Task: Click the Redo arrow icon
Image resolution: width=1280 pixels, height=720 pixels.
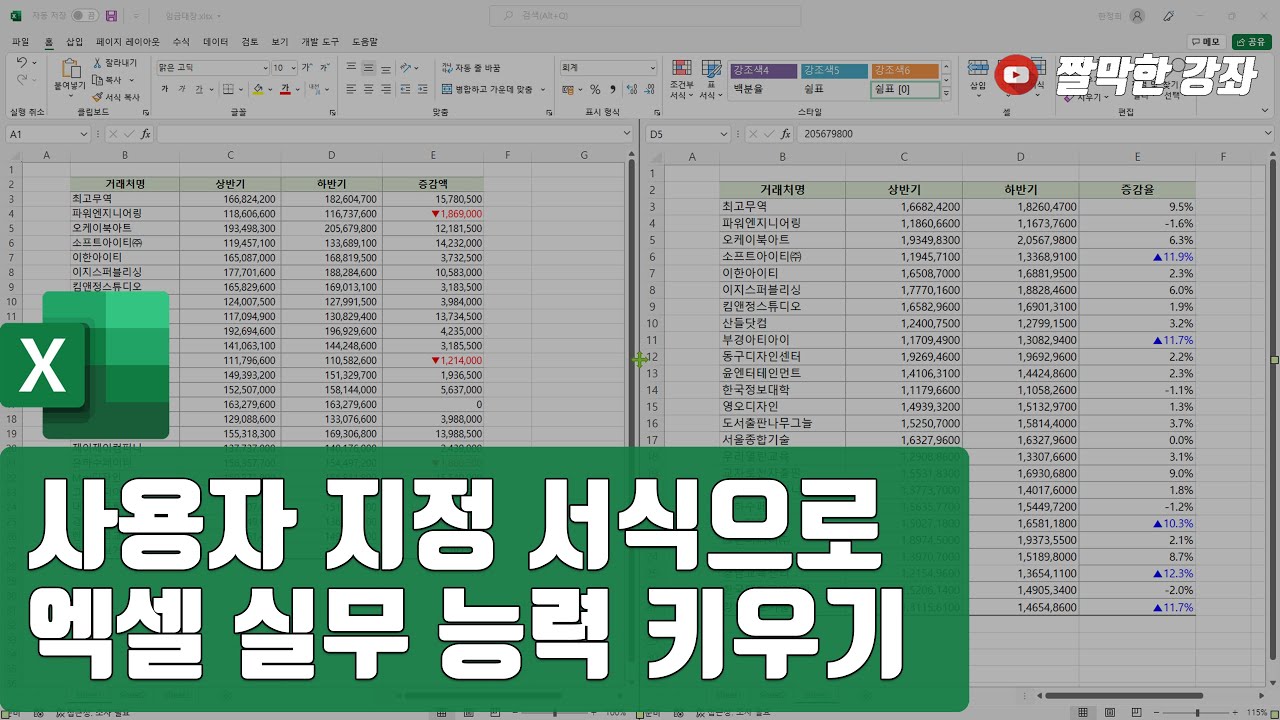Action: pyautogui.click(x=23, y=81)
